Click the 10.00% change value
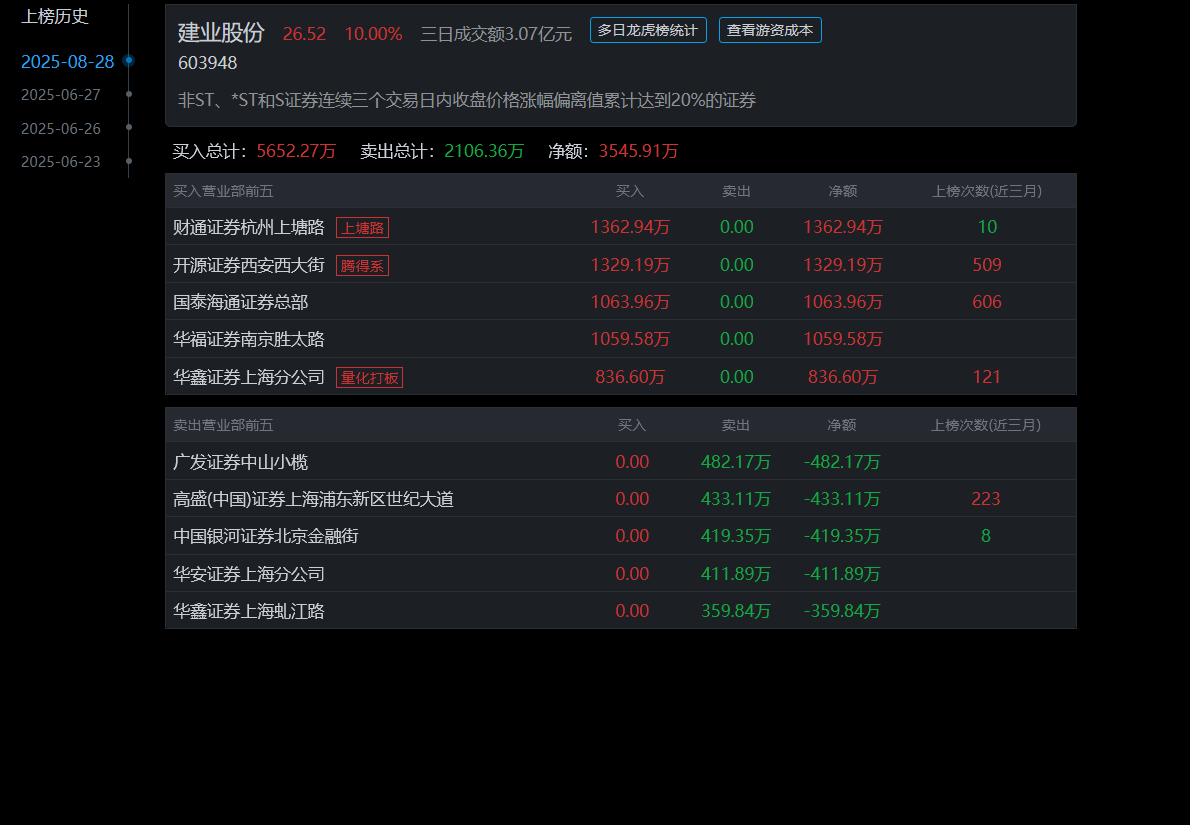The width and height of the screenshot is (1190, 825). point(373,34)
